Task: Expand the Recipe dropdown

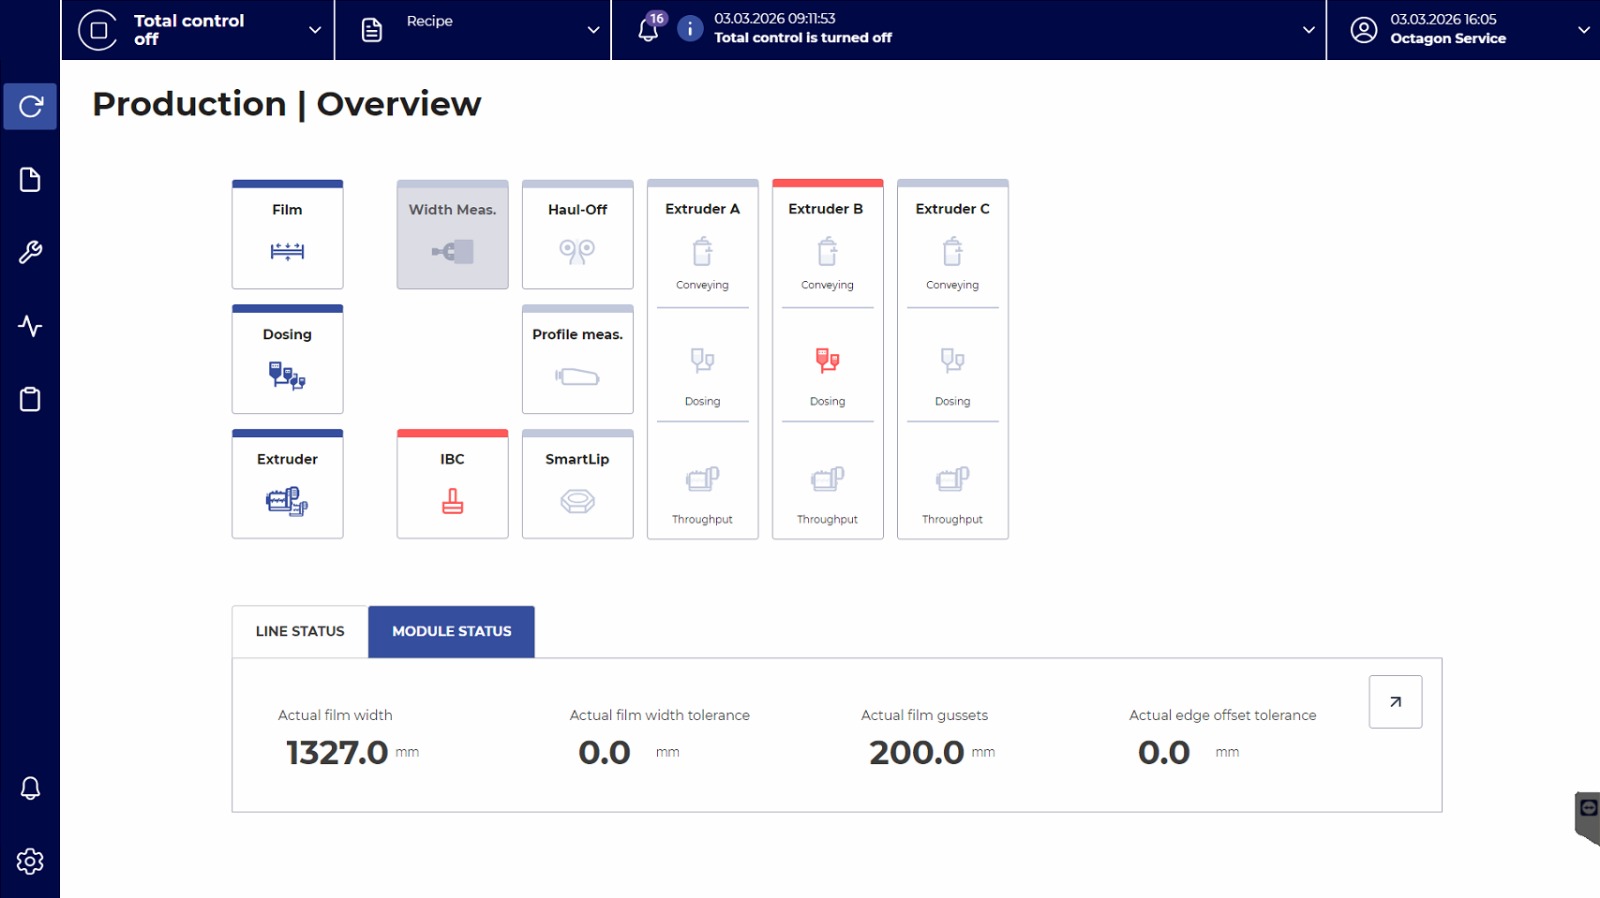Action: (x=593, y=30)
